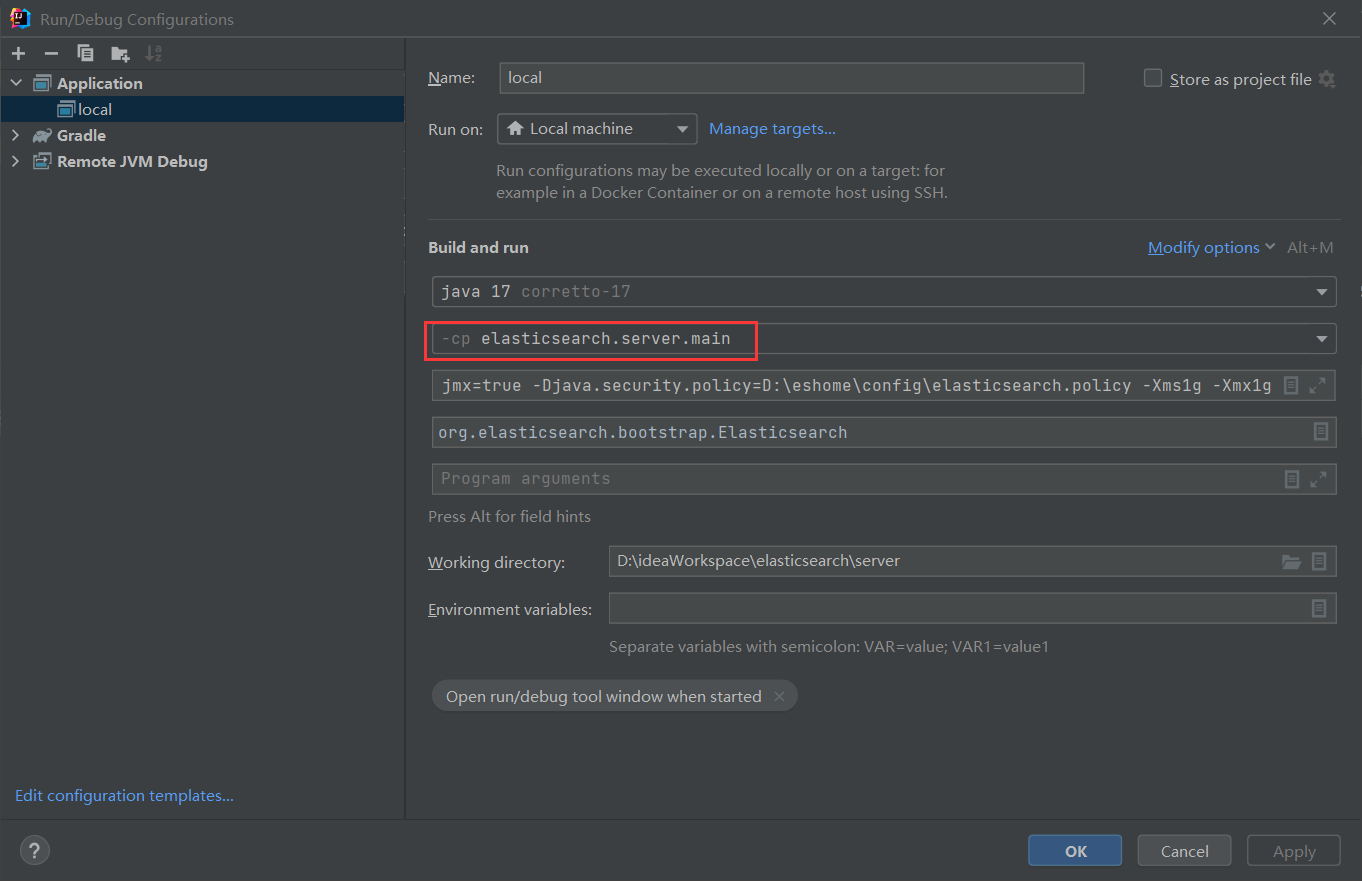Select the local configuration in tree
This screenshot has width=1362, height=881.
202,109
